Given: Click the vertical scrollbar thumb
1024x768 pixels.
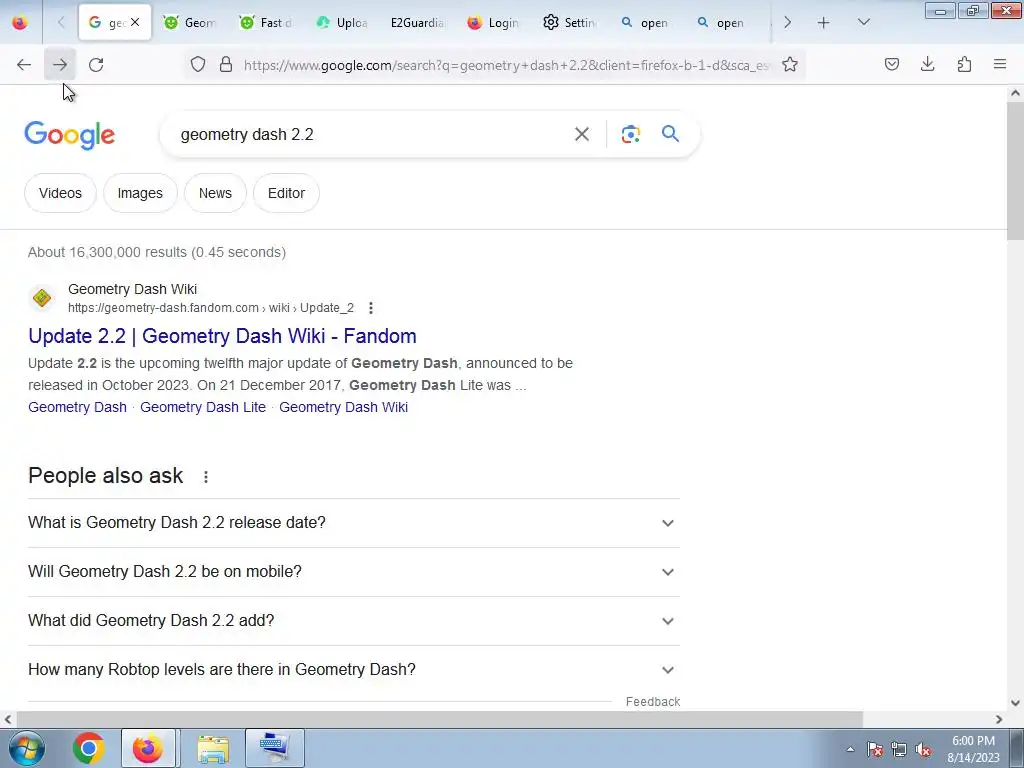Looking at the screenshot, I should click(x=1016, y=171).
